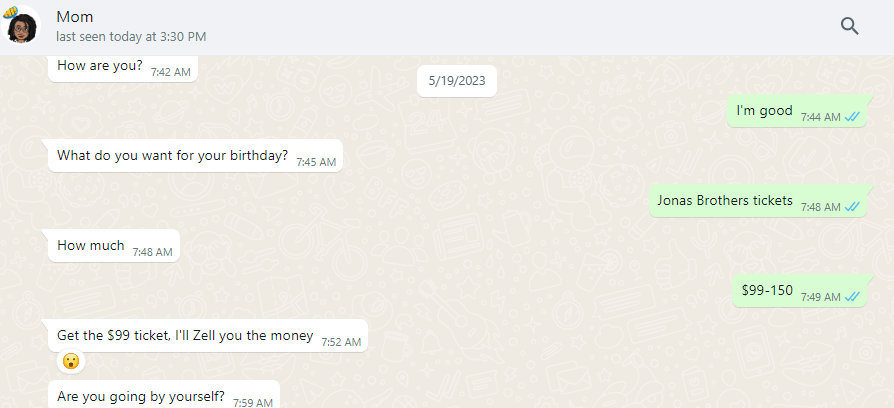
Task: Click "What do you want for your birthday?" message
Action: [x=172, y=156]
